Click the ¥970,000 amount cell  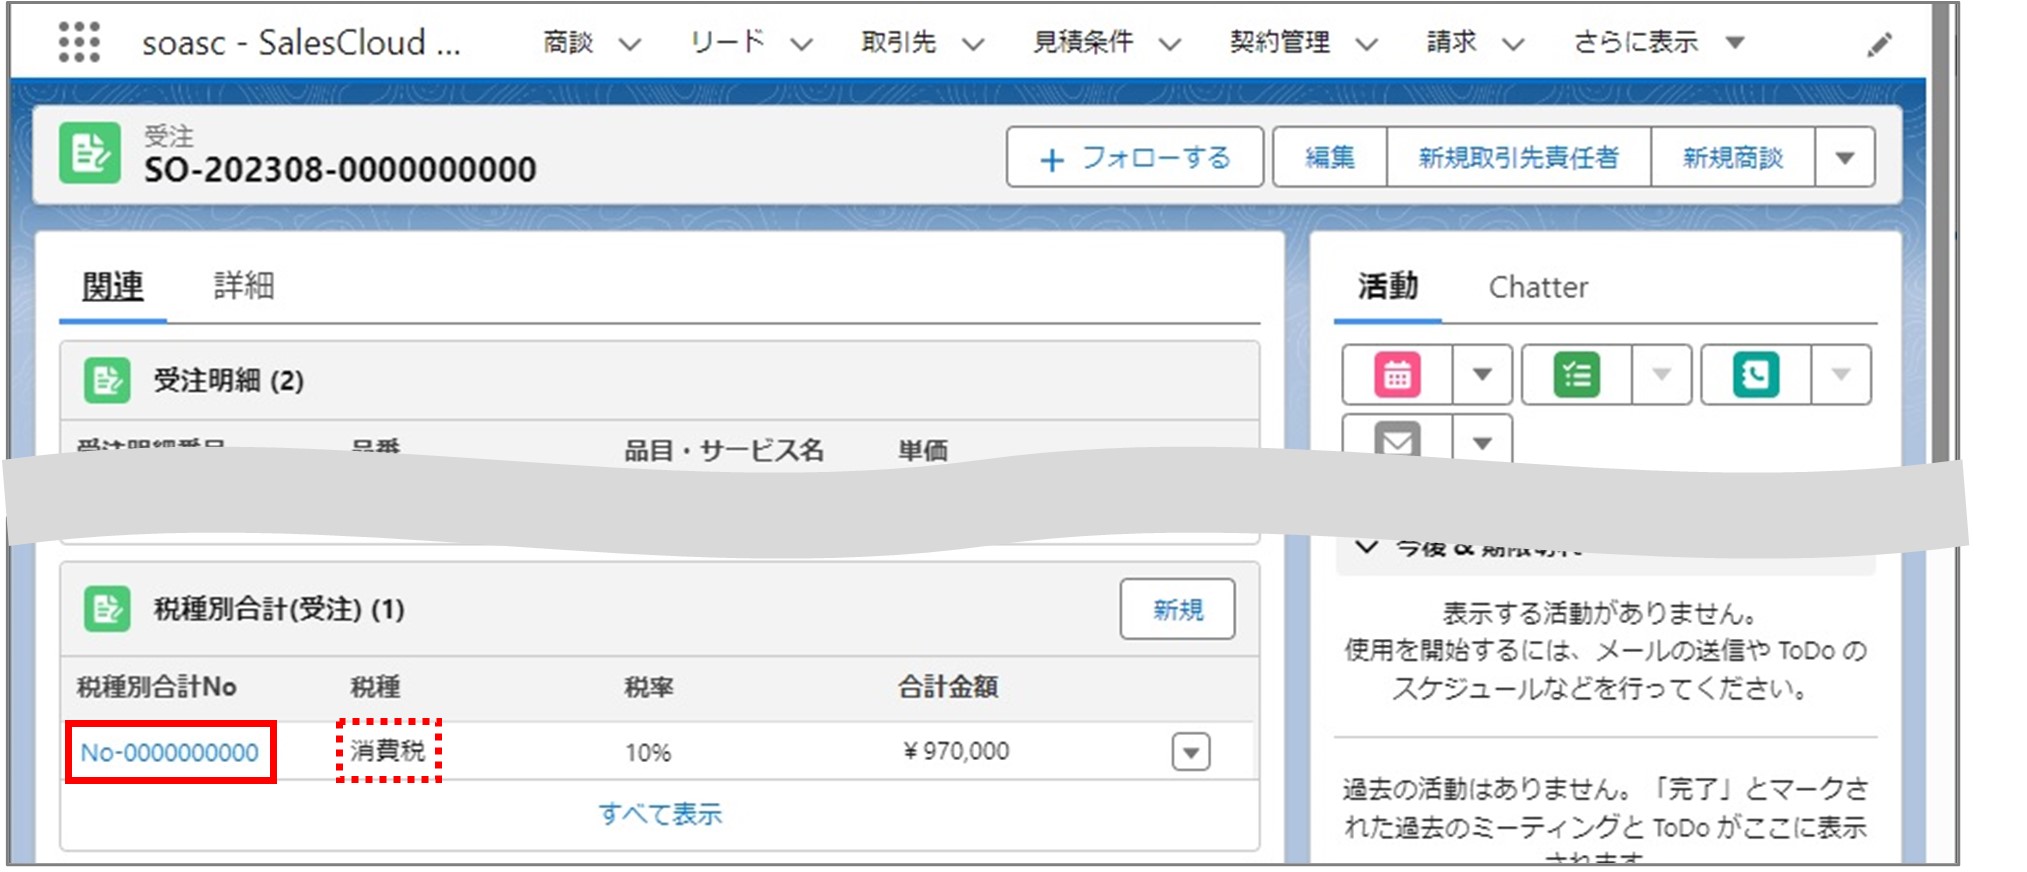tap(956, 751)
